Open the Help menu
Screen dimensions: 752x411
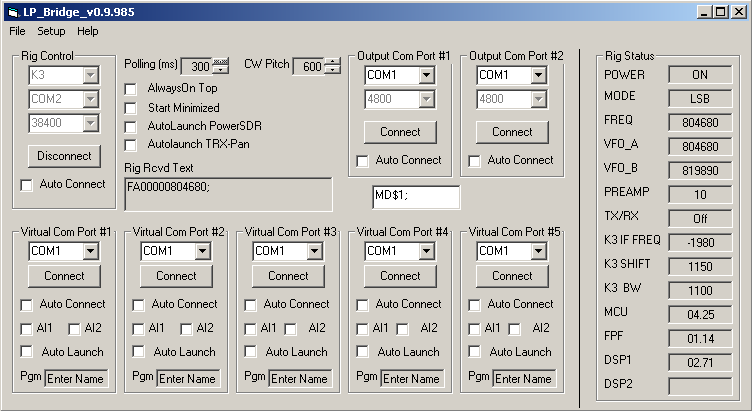[x=87, y=31]
